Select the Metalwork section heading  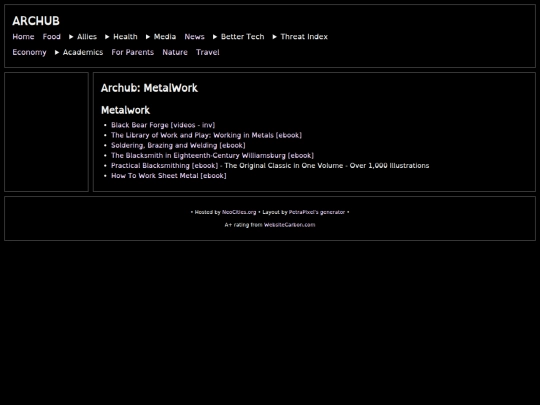point(125,110)
